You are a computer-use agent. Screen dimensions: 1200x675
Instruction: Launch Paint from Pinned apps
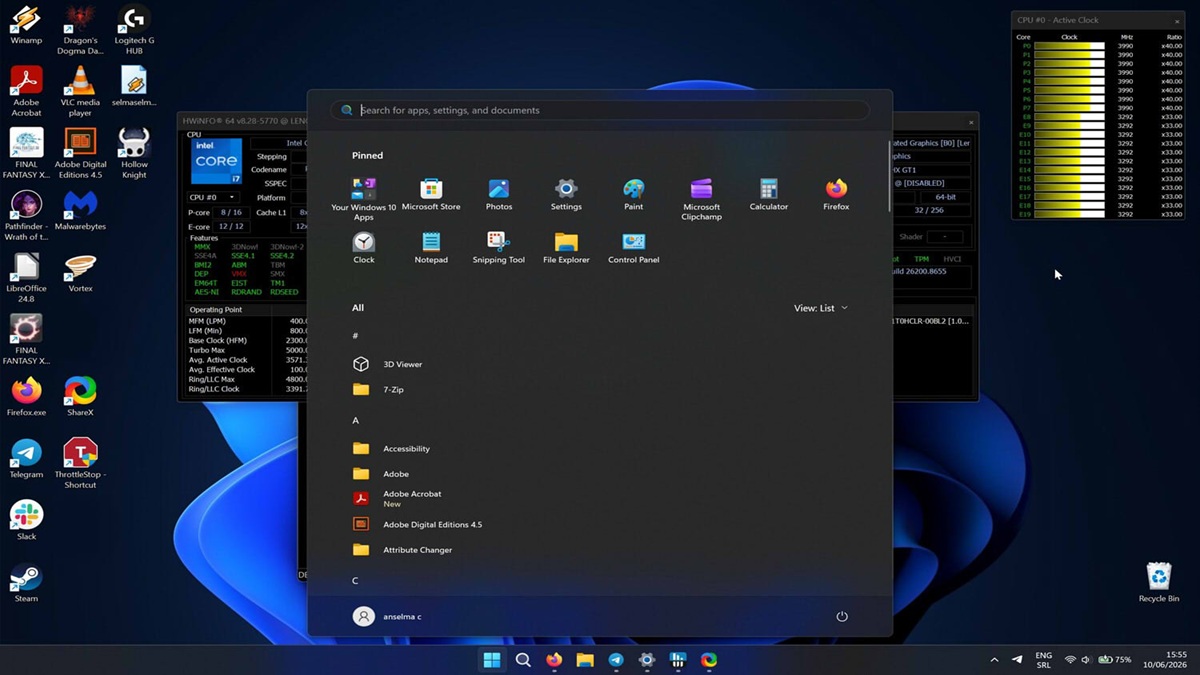point(634,195)
